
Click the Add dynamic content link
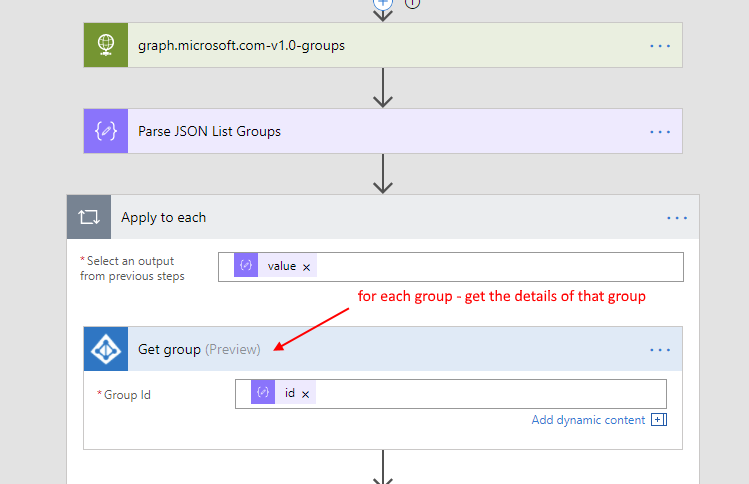[588, 420]
